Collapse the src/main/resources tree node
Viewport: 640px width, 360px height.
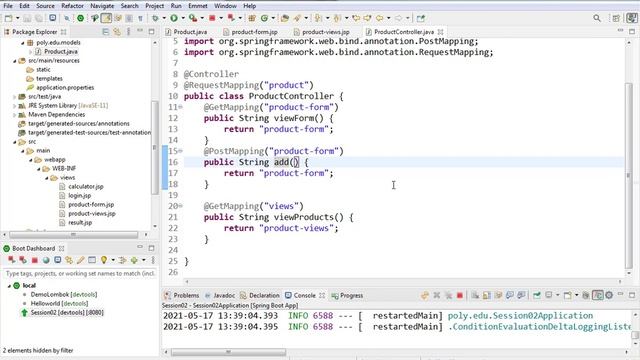click(x=15, y=61)
